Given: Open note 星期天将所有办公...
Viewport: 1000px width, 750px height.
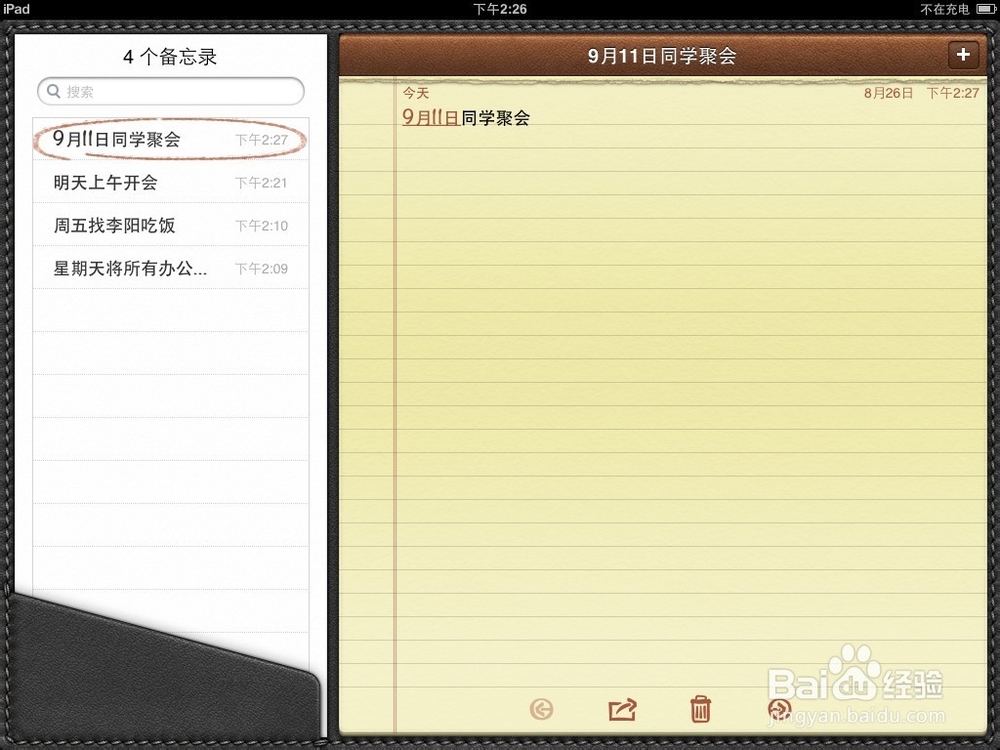Looking at the screenshot, I should (x=171, y=268).
